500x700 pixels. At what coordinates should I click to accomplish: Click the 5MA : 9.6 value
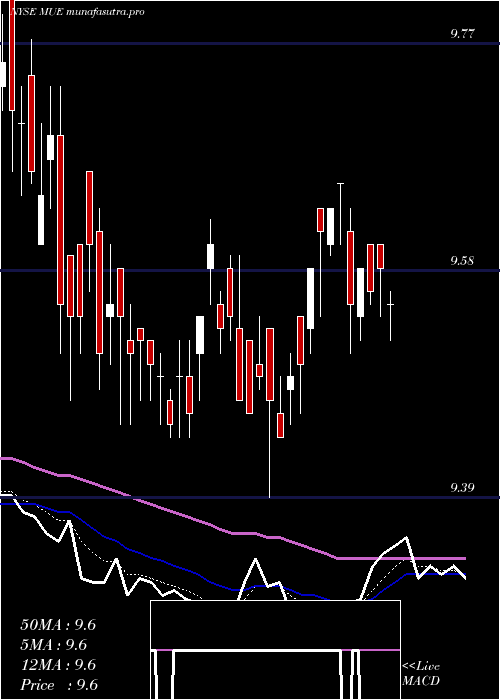pos(54,645)
